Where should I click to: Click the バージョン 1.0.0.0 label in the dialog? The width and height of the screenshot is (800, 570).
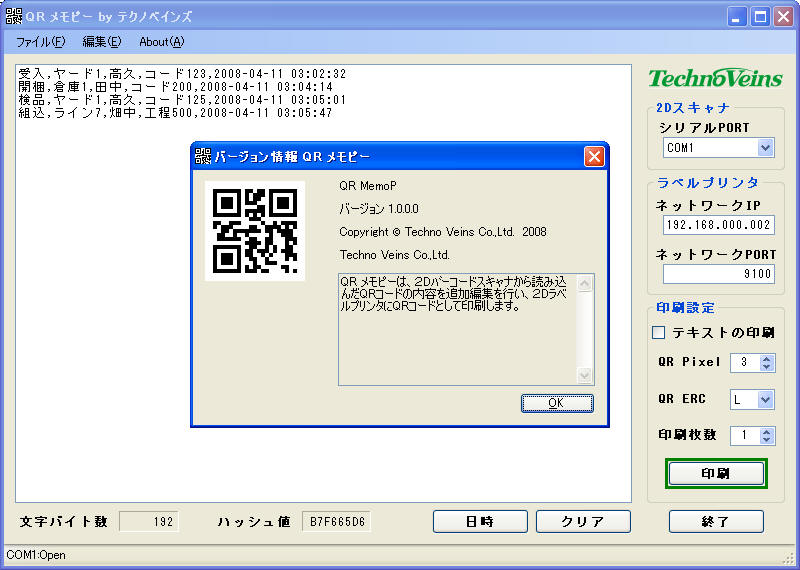point(379,209)
